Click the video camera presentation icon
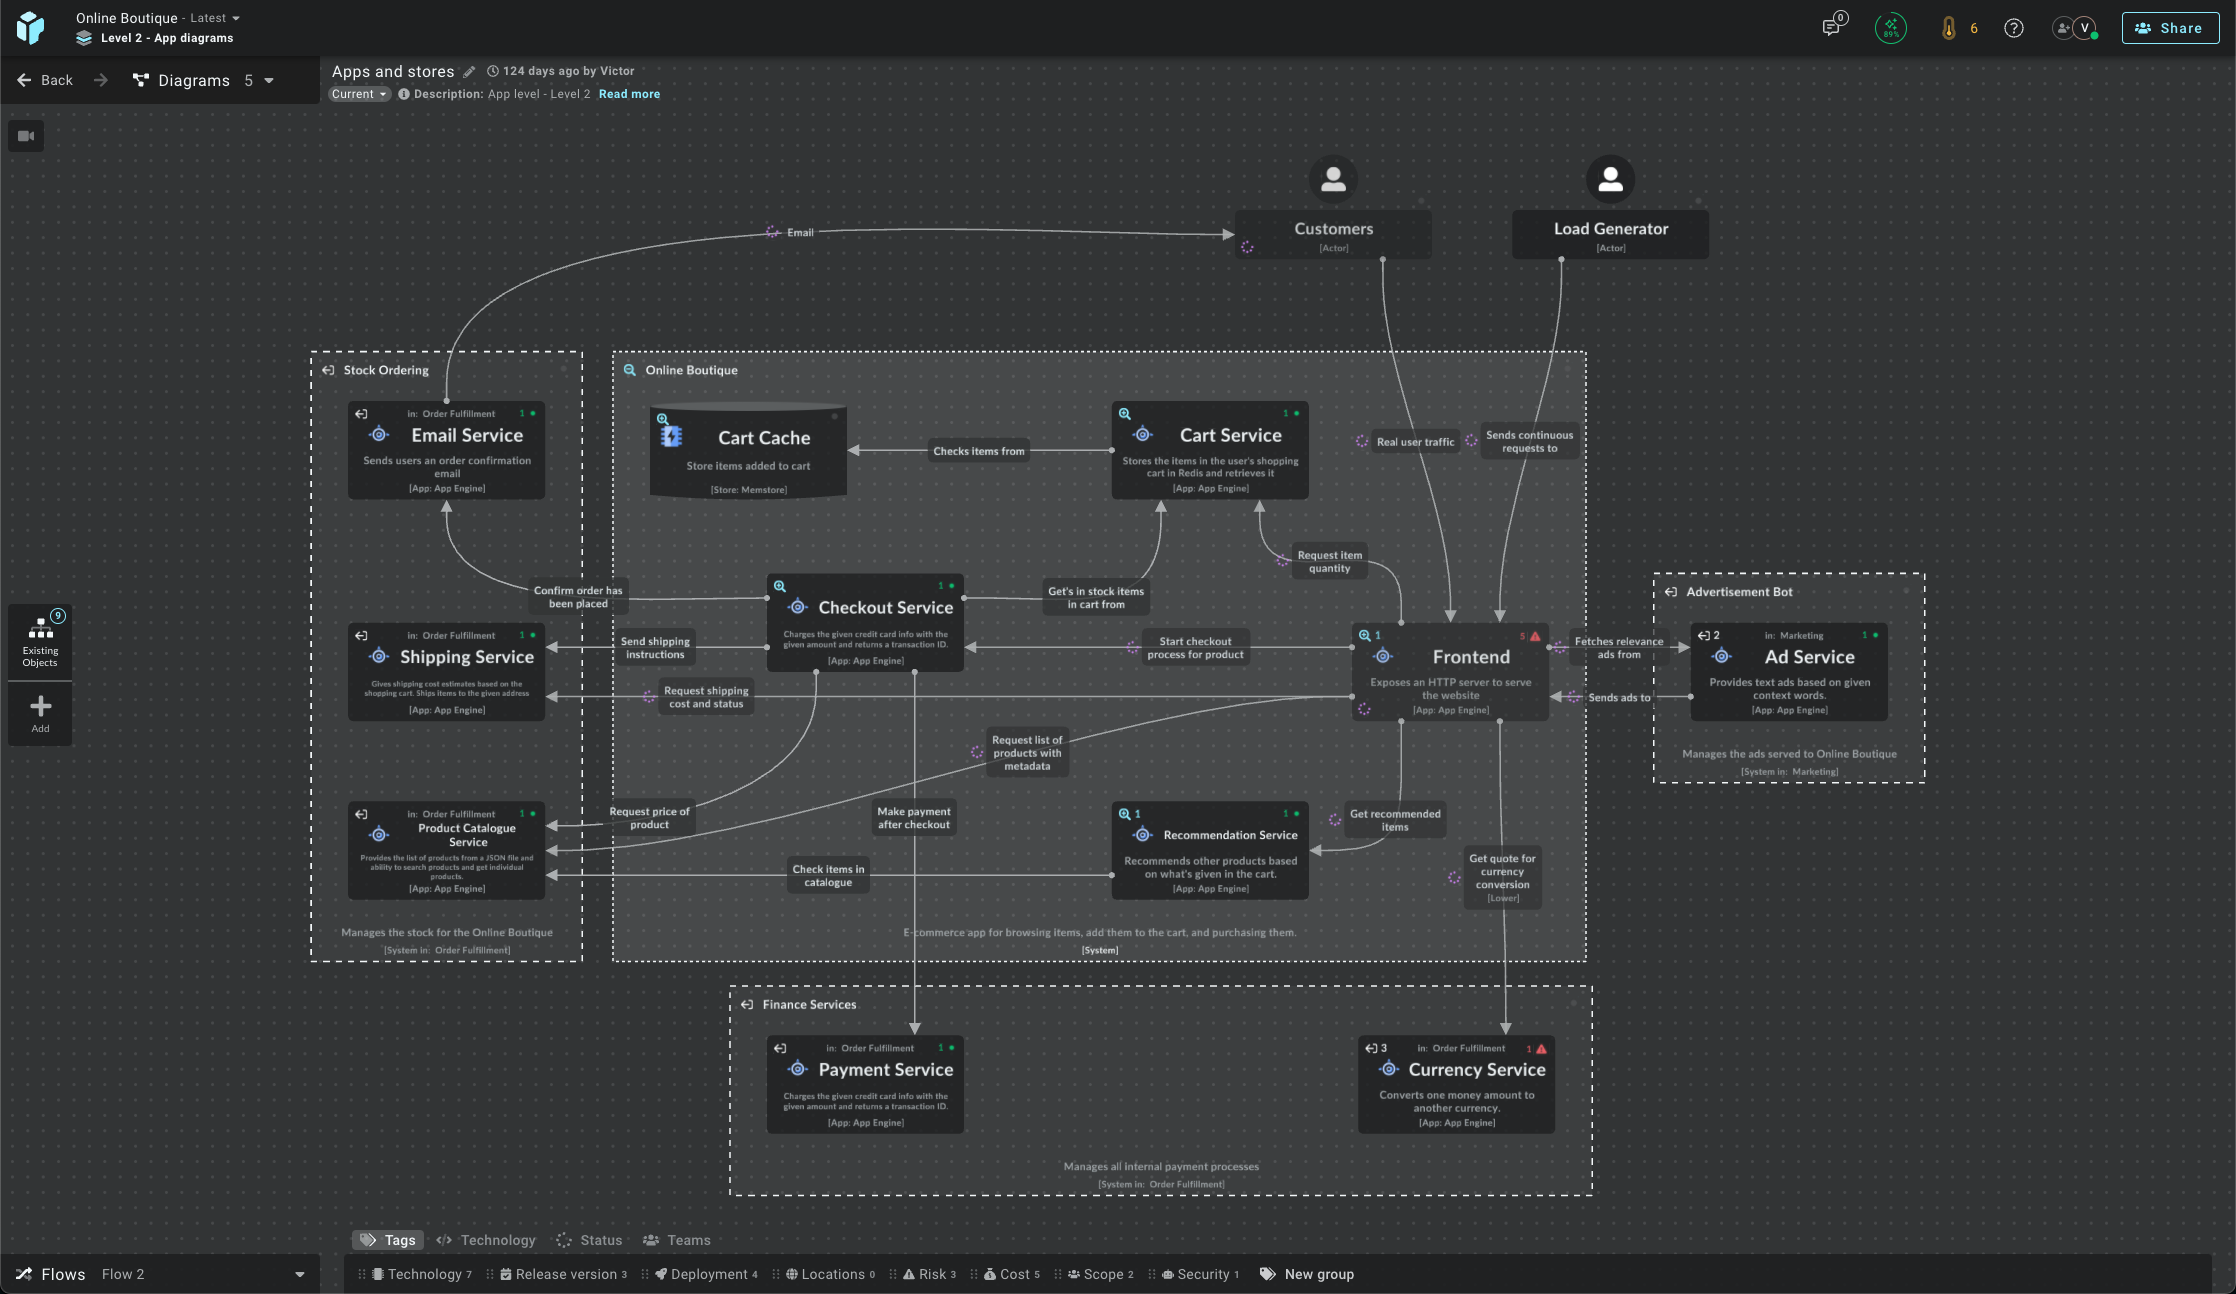This screenshot has height=1294, width=2236. click(x=26, y=136)
